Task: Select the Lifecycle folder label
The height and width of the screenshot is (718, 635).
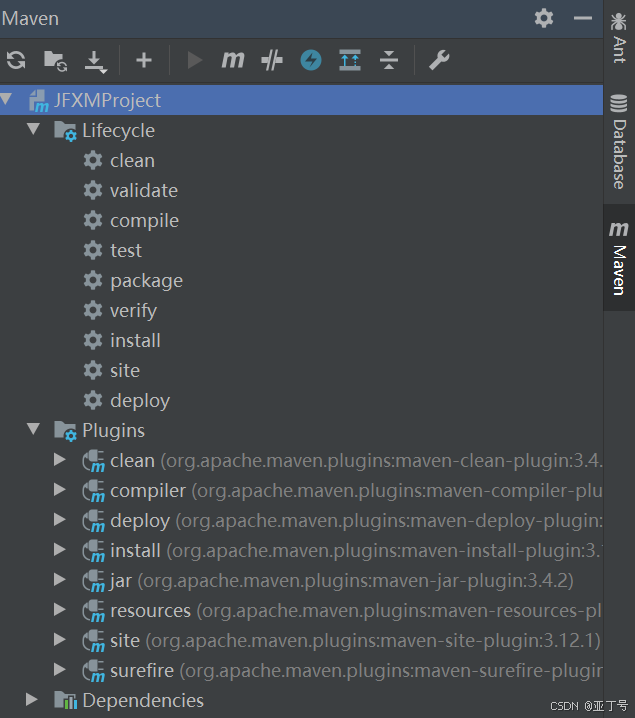Action: pos(119,131)
